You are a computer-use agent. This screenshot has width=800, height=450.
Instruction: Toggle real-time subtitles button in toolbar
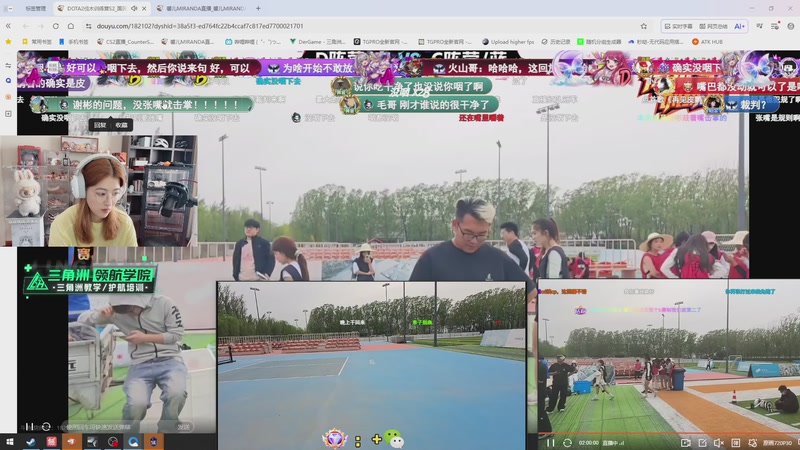click(x=678, y=26)
